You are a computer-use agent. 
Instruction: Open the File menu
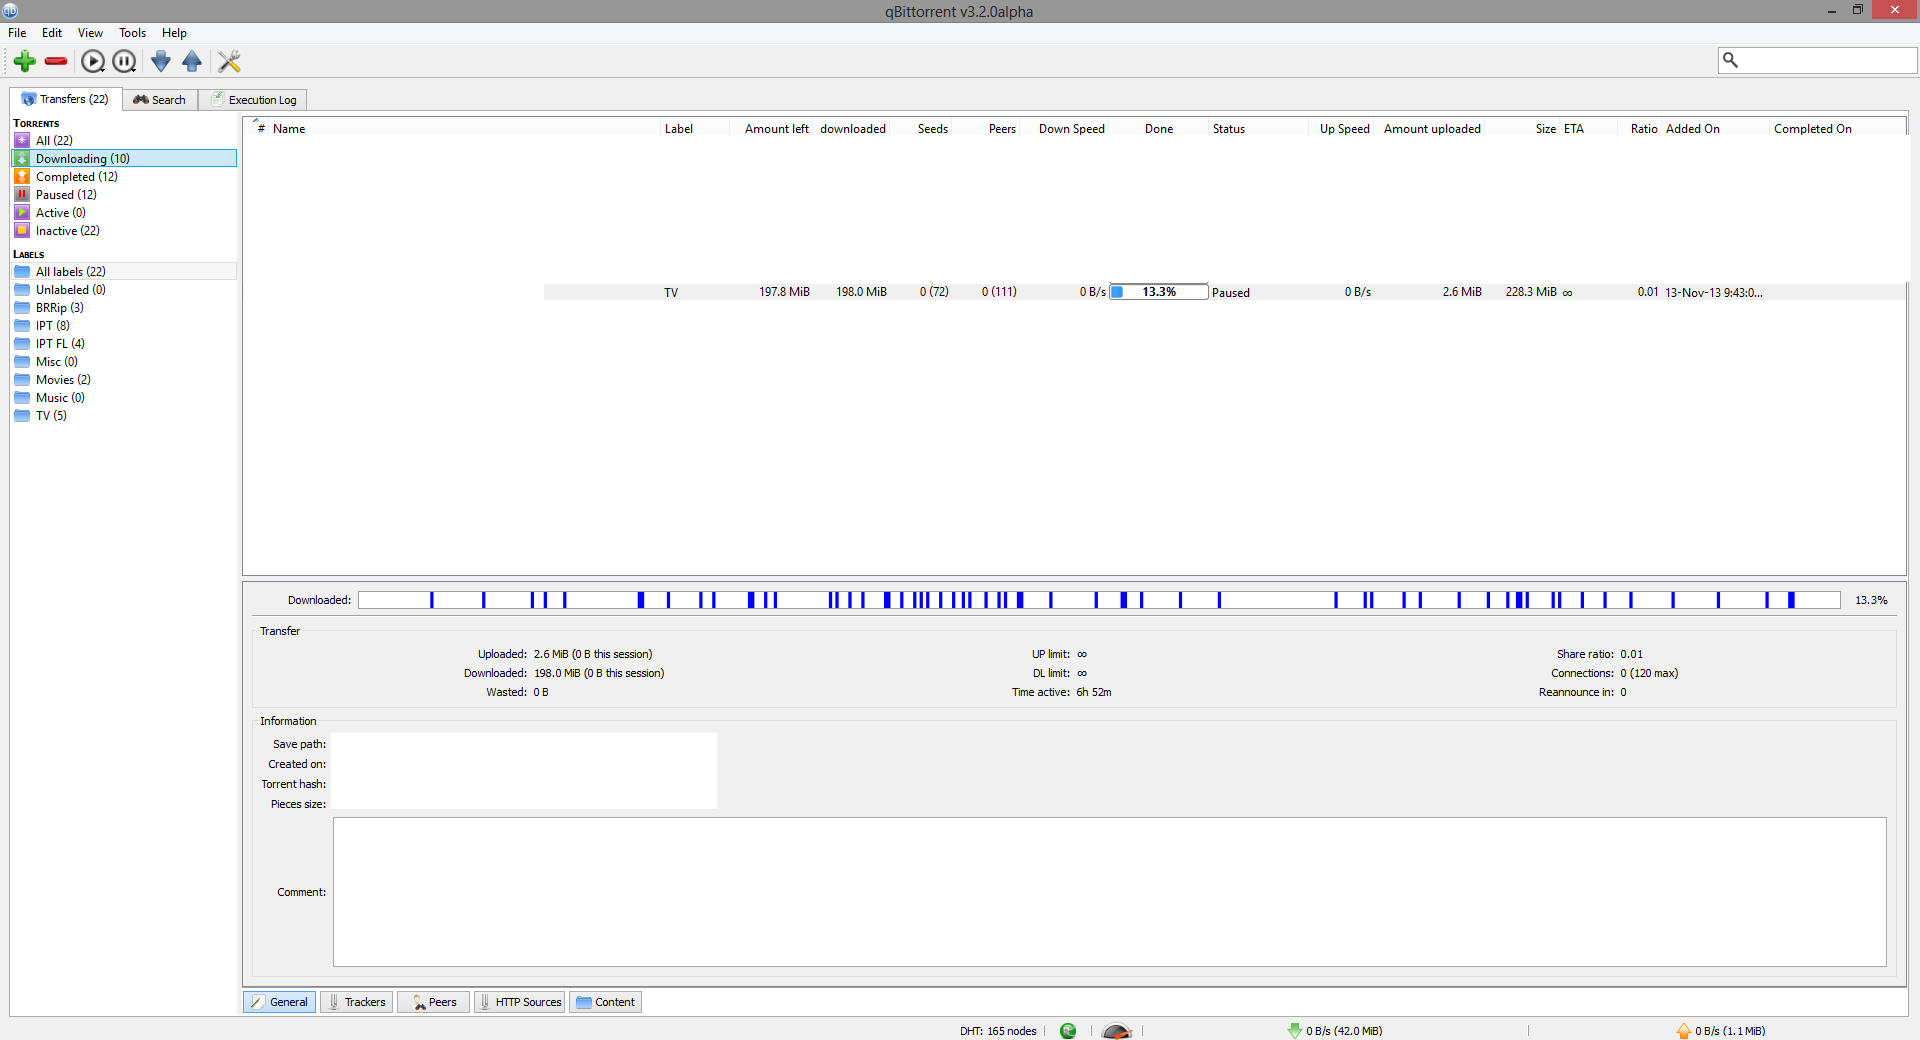[17, 33]
